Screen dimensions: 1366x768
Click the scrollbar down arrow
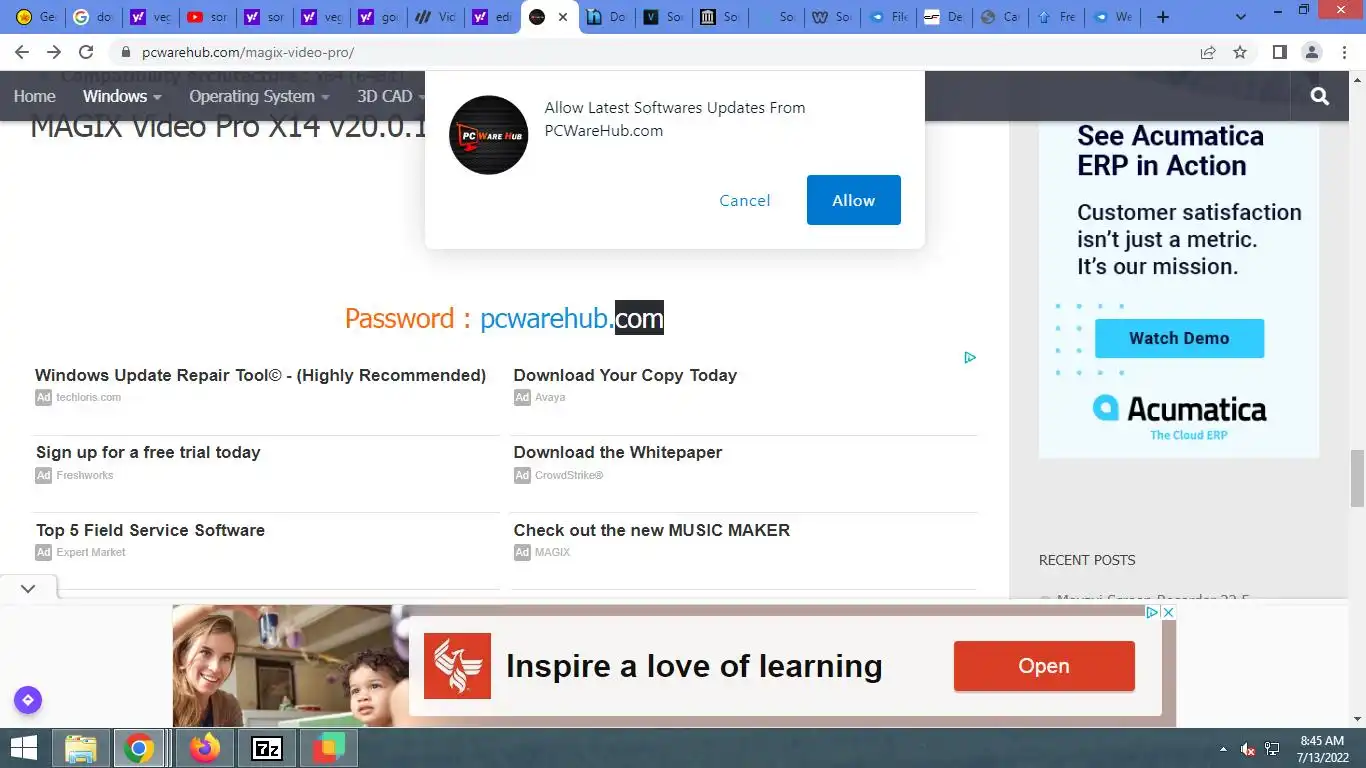[1357, 719]
